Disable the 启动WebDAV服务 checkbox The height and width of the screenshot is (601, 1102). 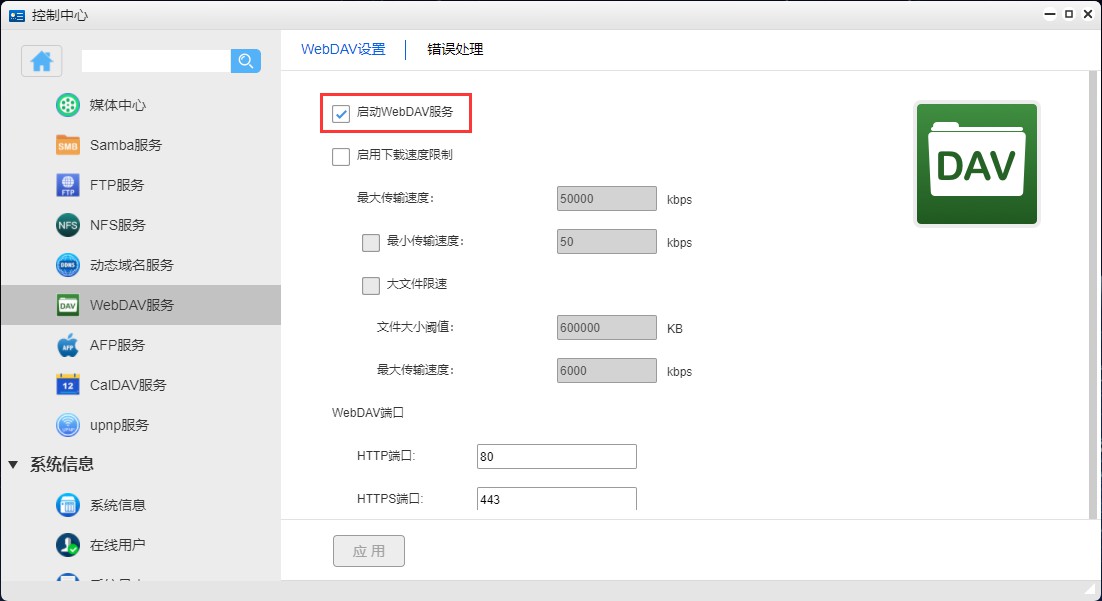click(x=341, y=113)
